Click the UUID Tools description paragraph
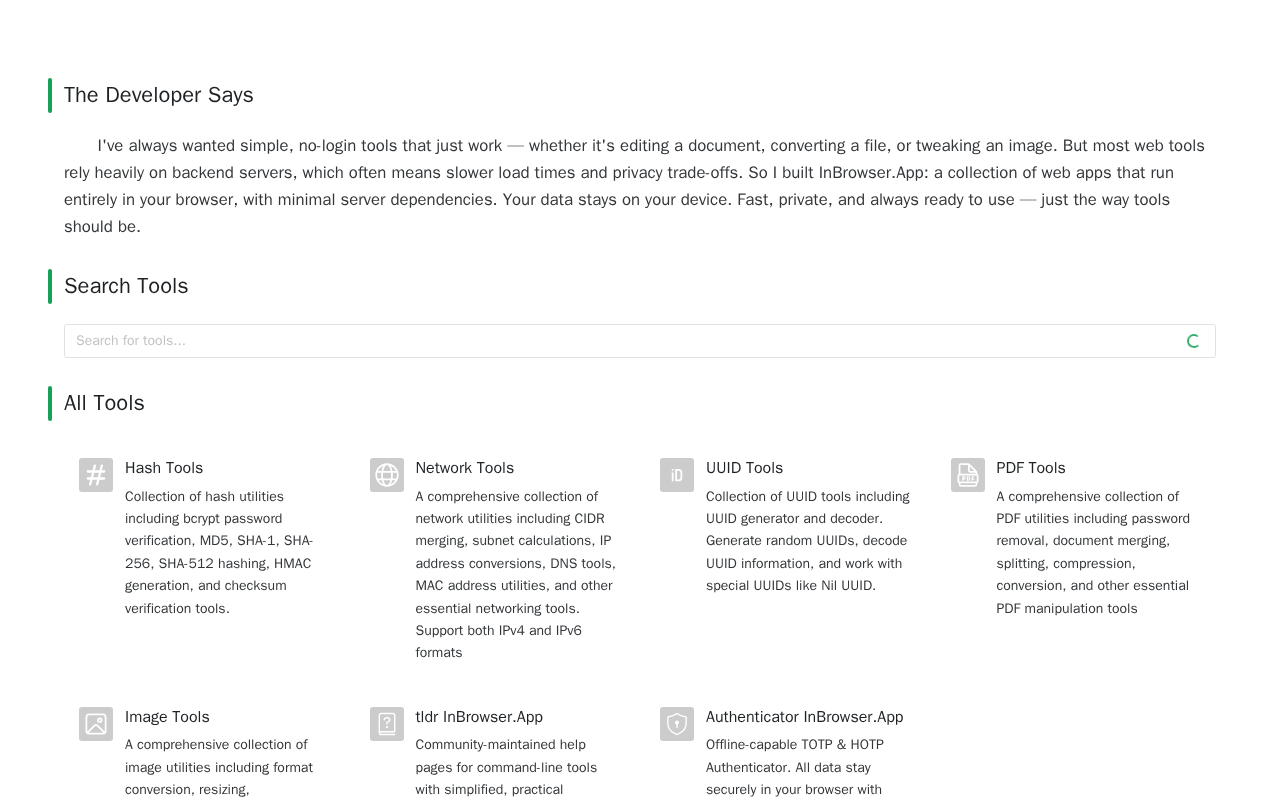The width and height of the screenshot is (1280, 800). (x=808, y=541)
